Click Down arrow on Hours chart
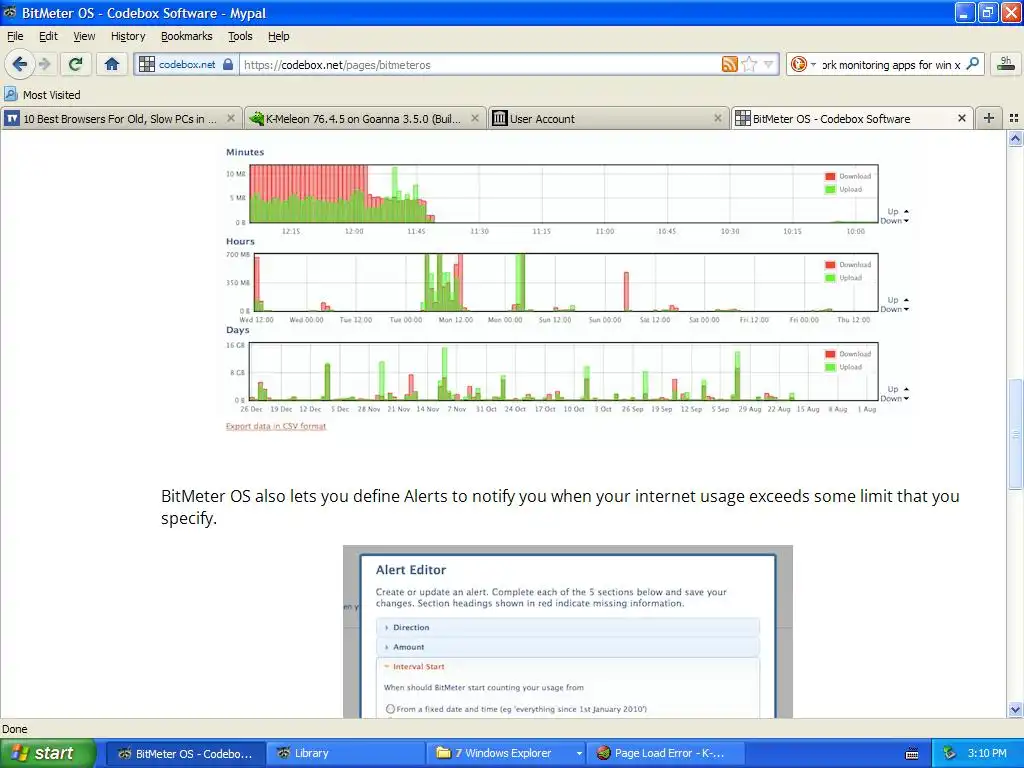The height and width of the screenshot is (768, 1024). point(906,309)
